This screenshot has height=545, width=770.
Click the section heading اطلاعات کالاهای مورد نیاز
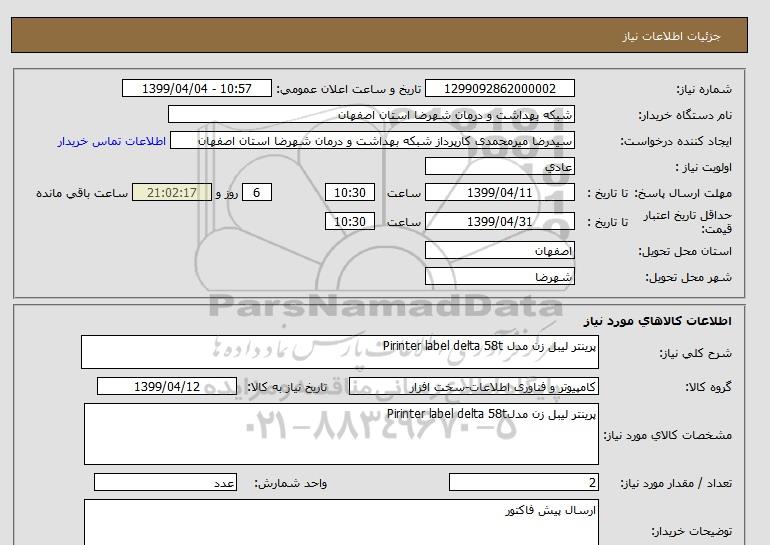[658, 321]
